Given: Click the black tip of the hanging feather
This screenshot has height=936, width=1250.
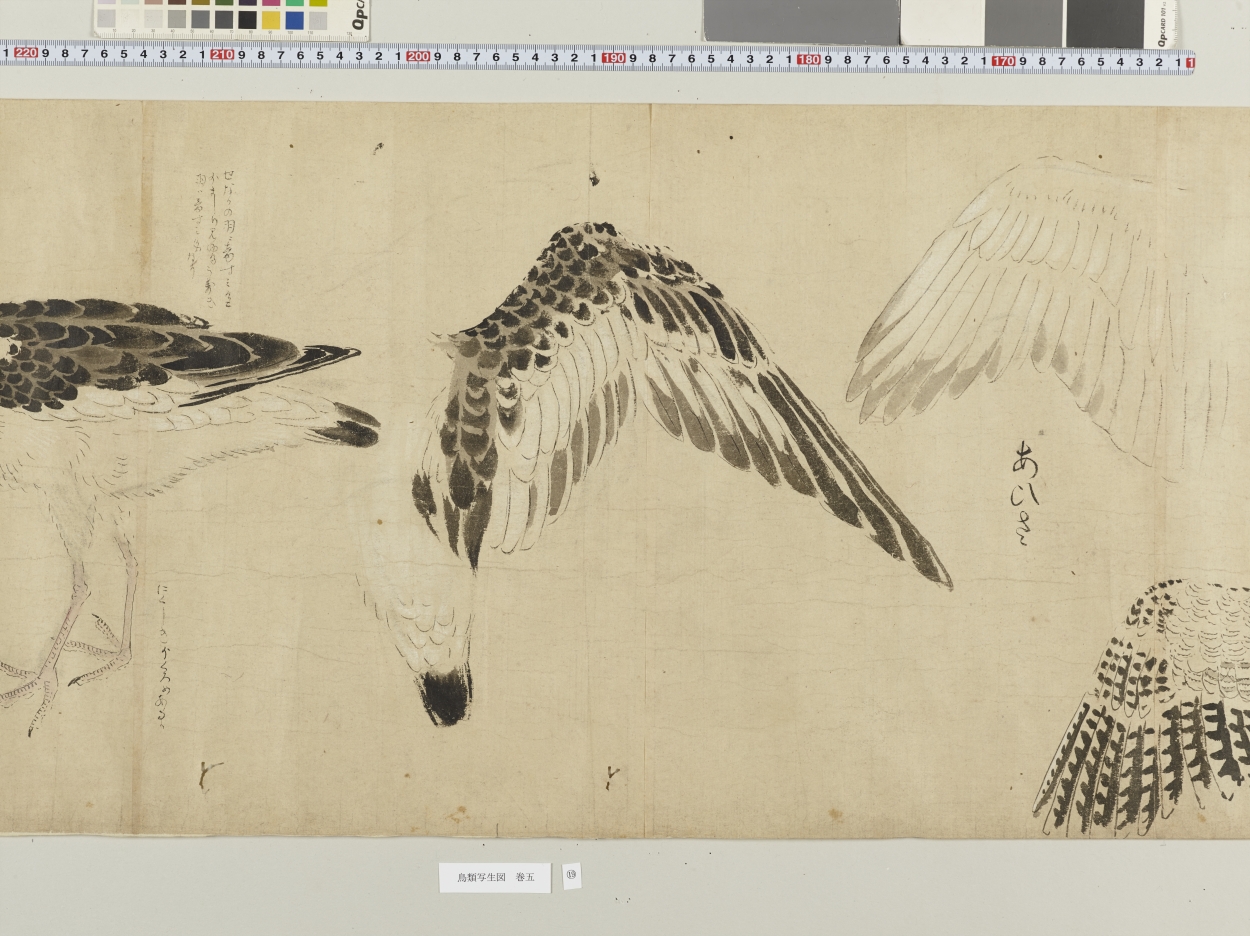Looking at the screenshot, I should coord(446,696).
